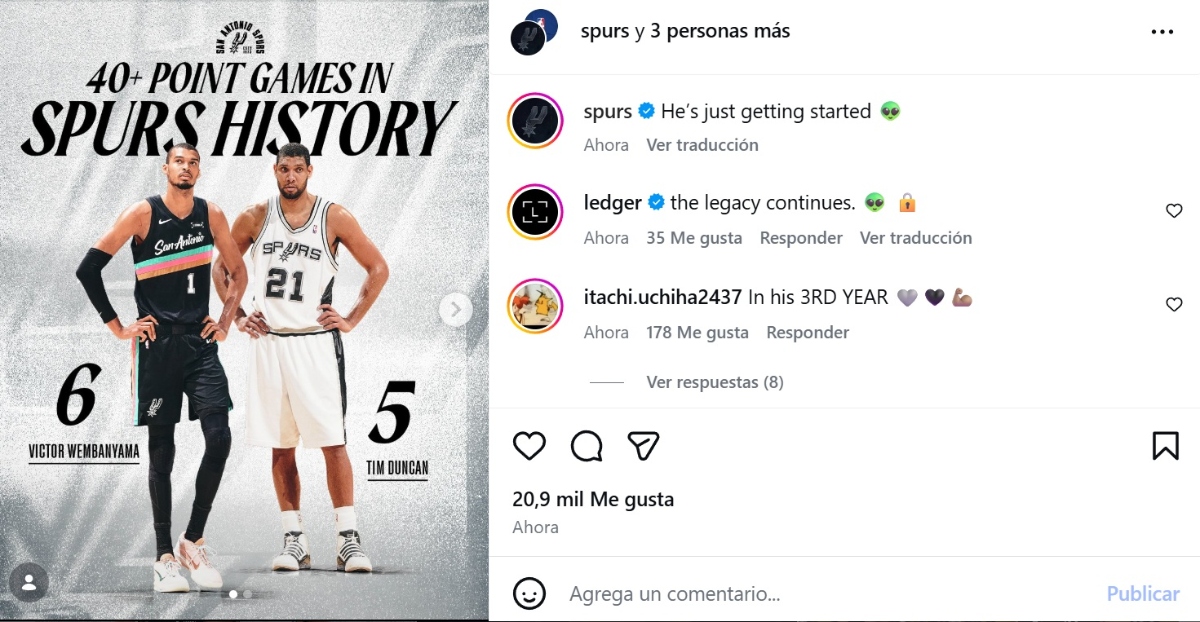Viewport: 1200px width, 622px height.
Task: Open the 'spurs y 3 personas más' header
Action: pyautogui.click(x=685, y=31)
